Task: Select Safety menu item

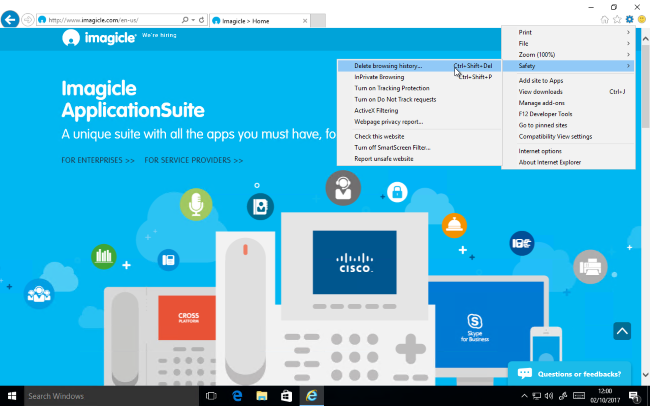Action: pyautogui.click(x=568, y=66)
